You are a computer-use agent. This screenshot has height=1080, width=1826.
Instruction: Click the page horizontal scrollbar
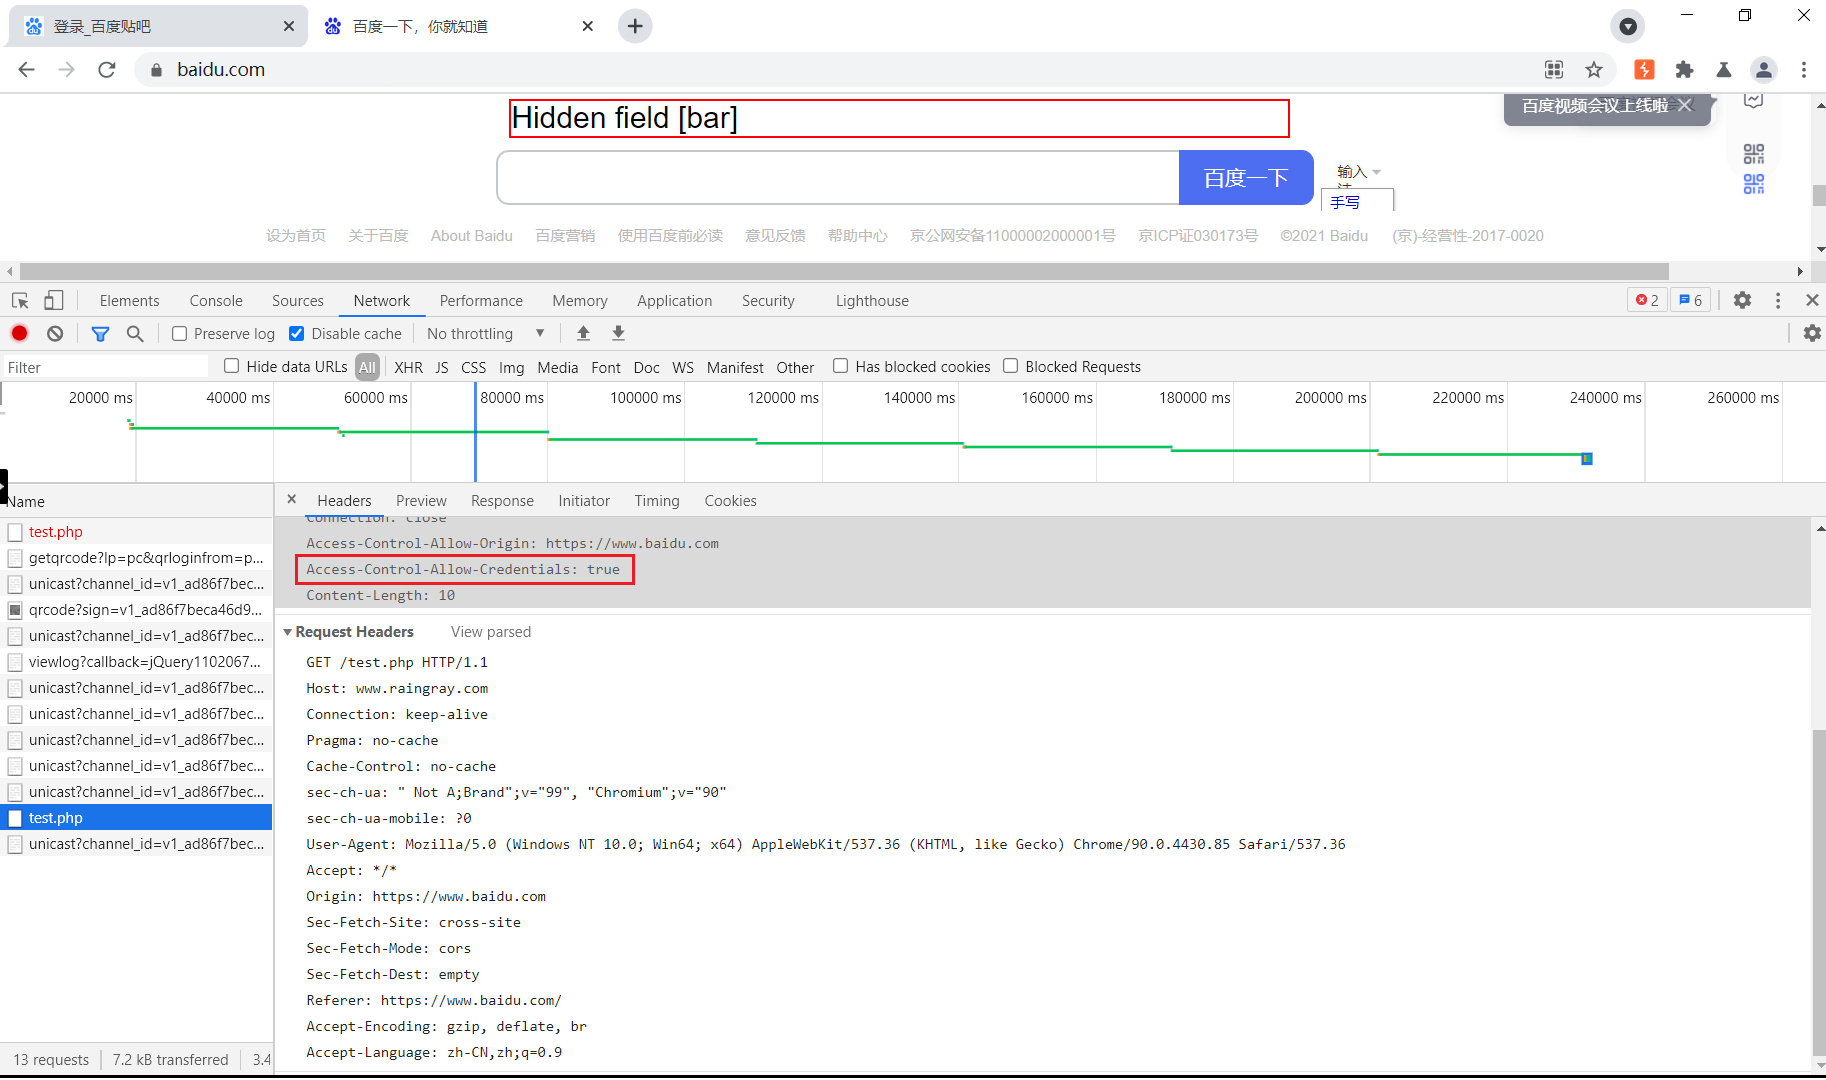pos(844,271)
